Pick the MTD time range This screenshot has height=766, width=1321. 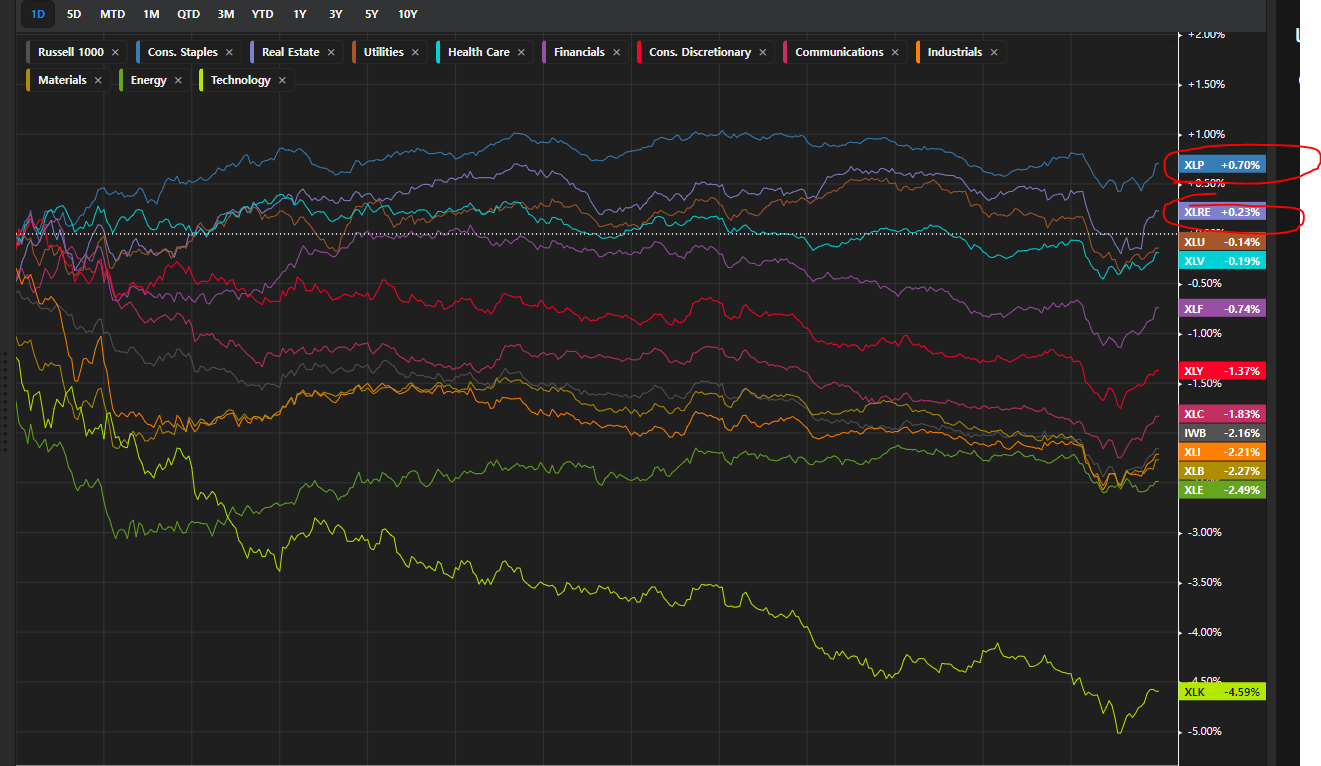[112, 14]
